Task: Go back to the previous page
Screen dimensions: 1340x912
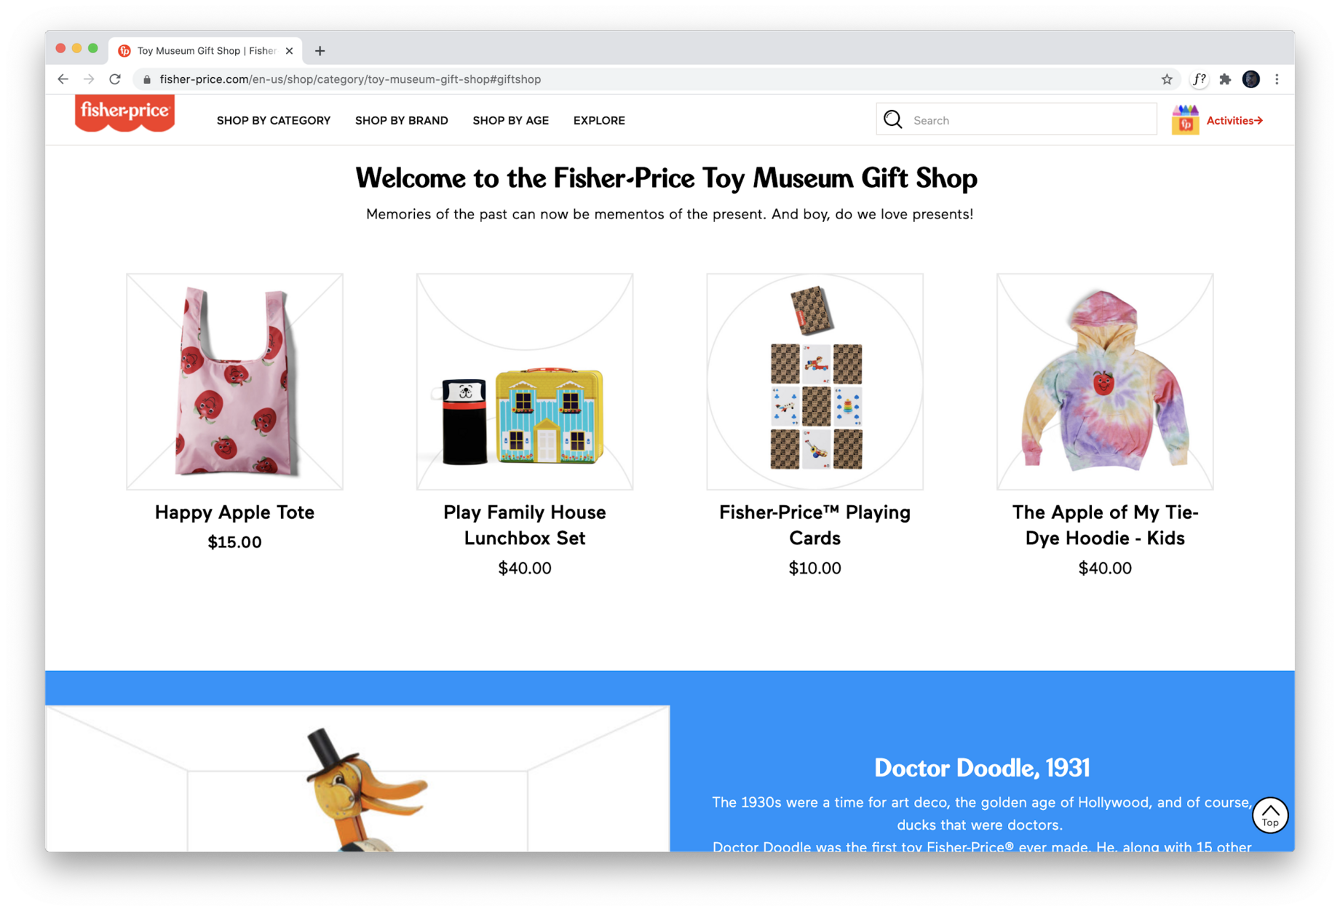Action: coord(63,79)
